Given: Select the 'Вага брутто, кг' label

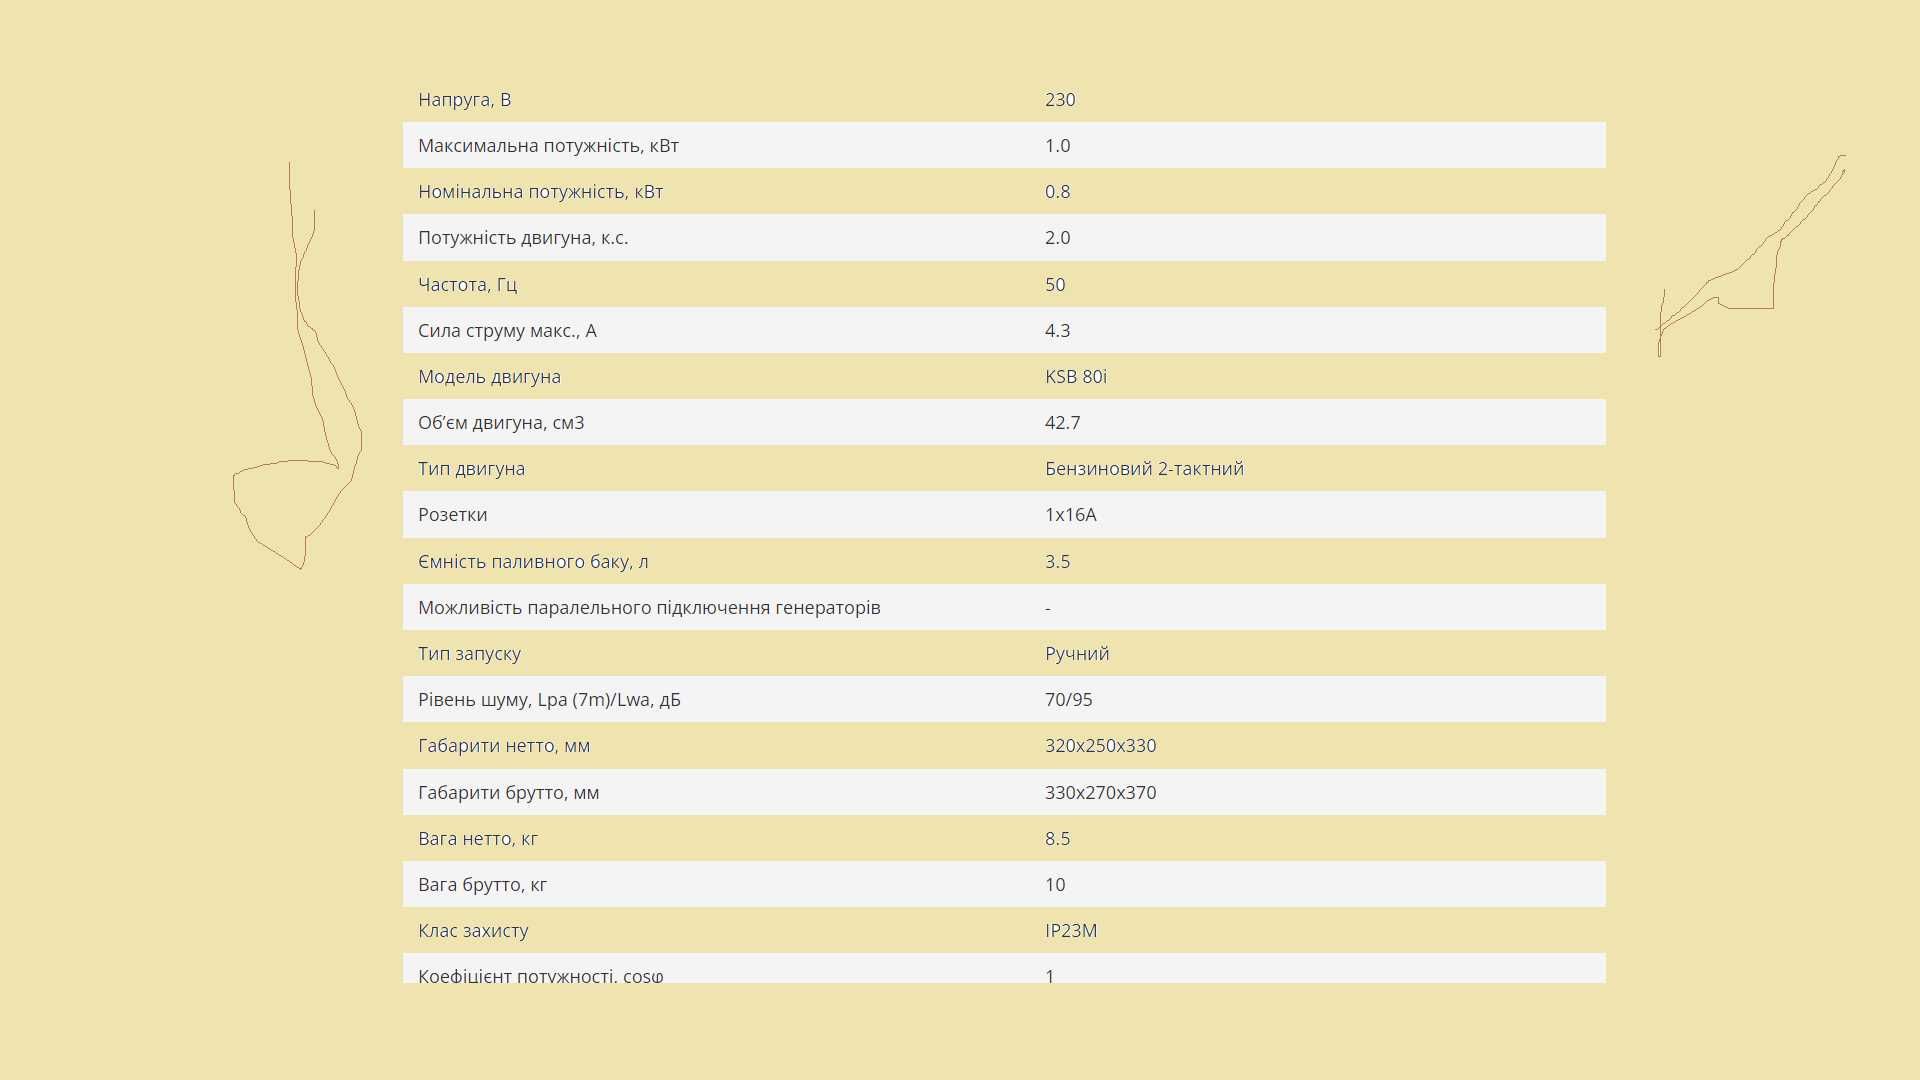Looking at the screenshot, I should coord(482,885).
